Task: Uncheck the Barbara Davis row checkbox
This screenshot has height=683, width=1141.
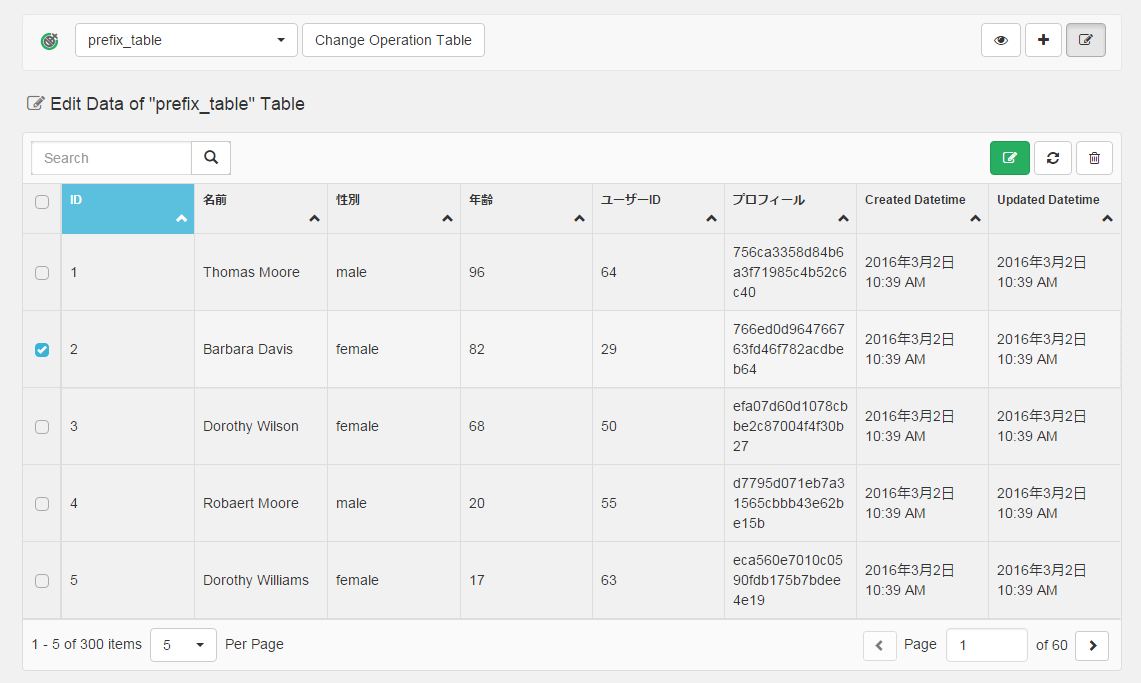Action: 42,350
